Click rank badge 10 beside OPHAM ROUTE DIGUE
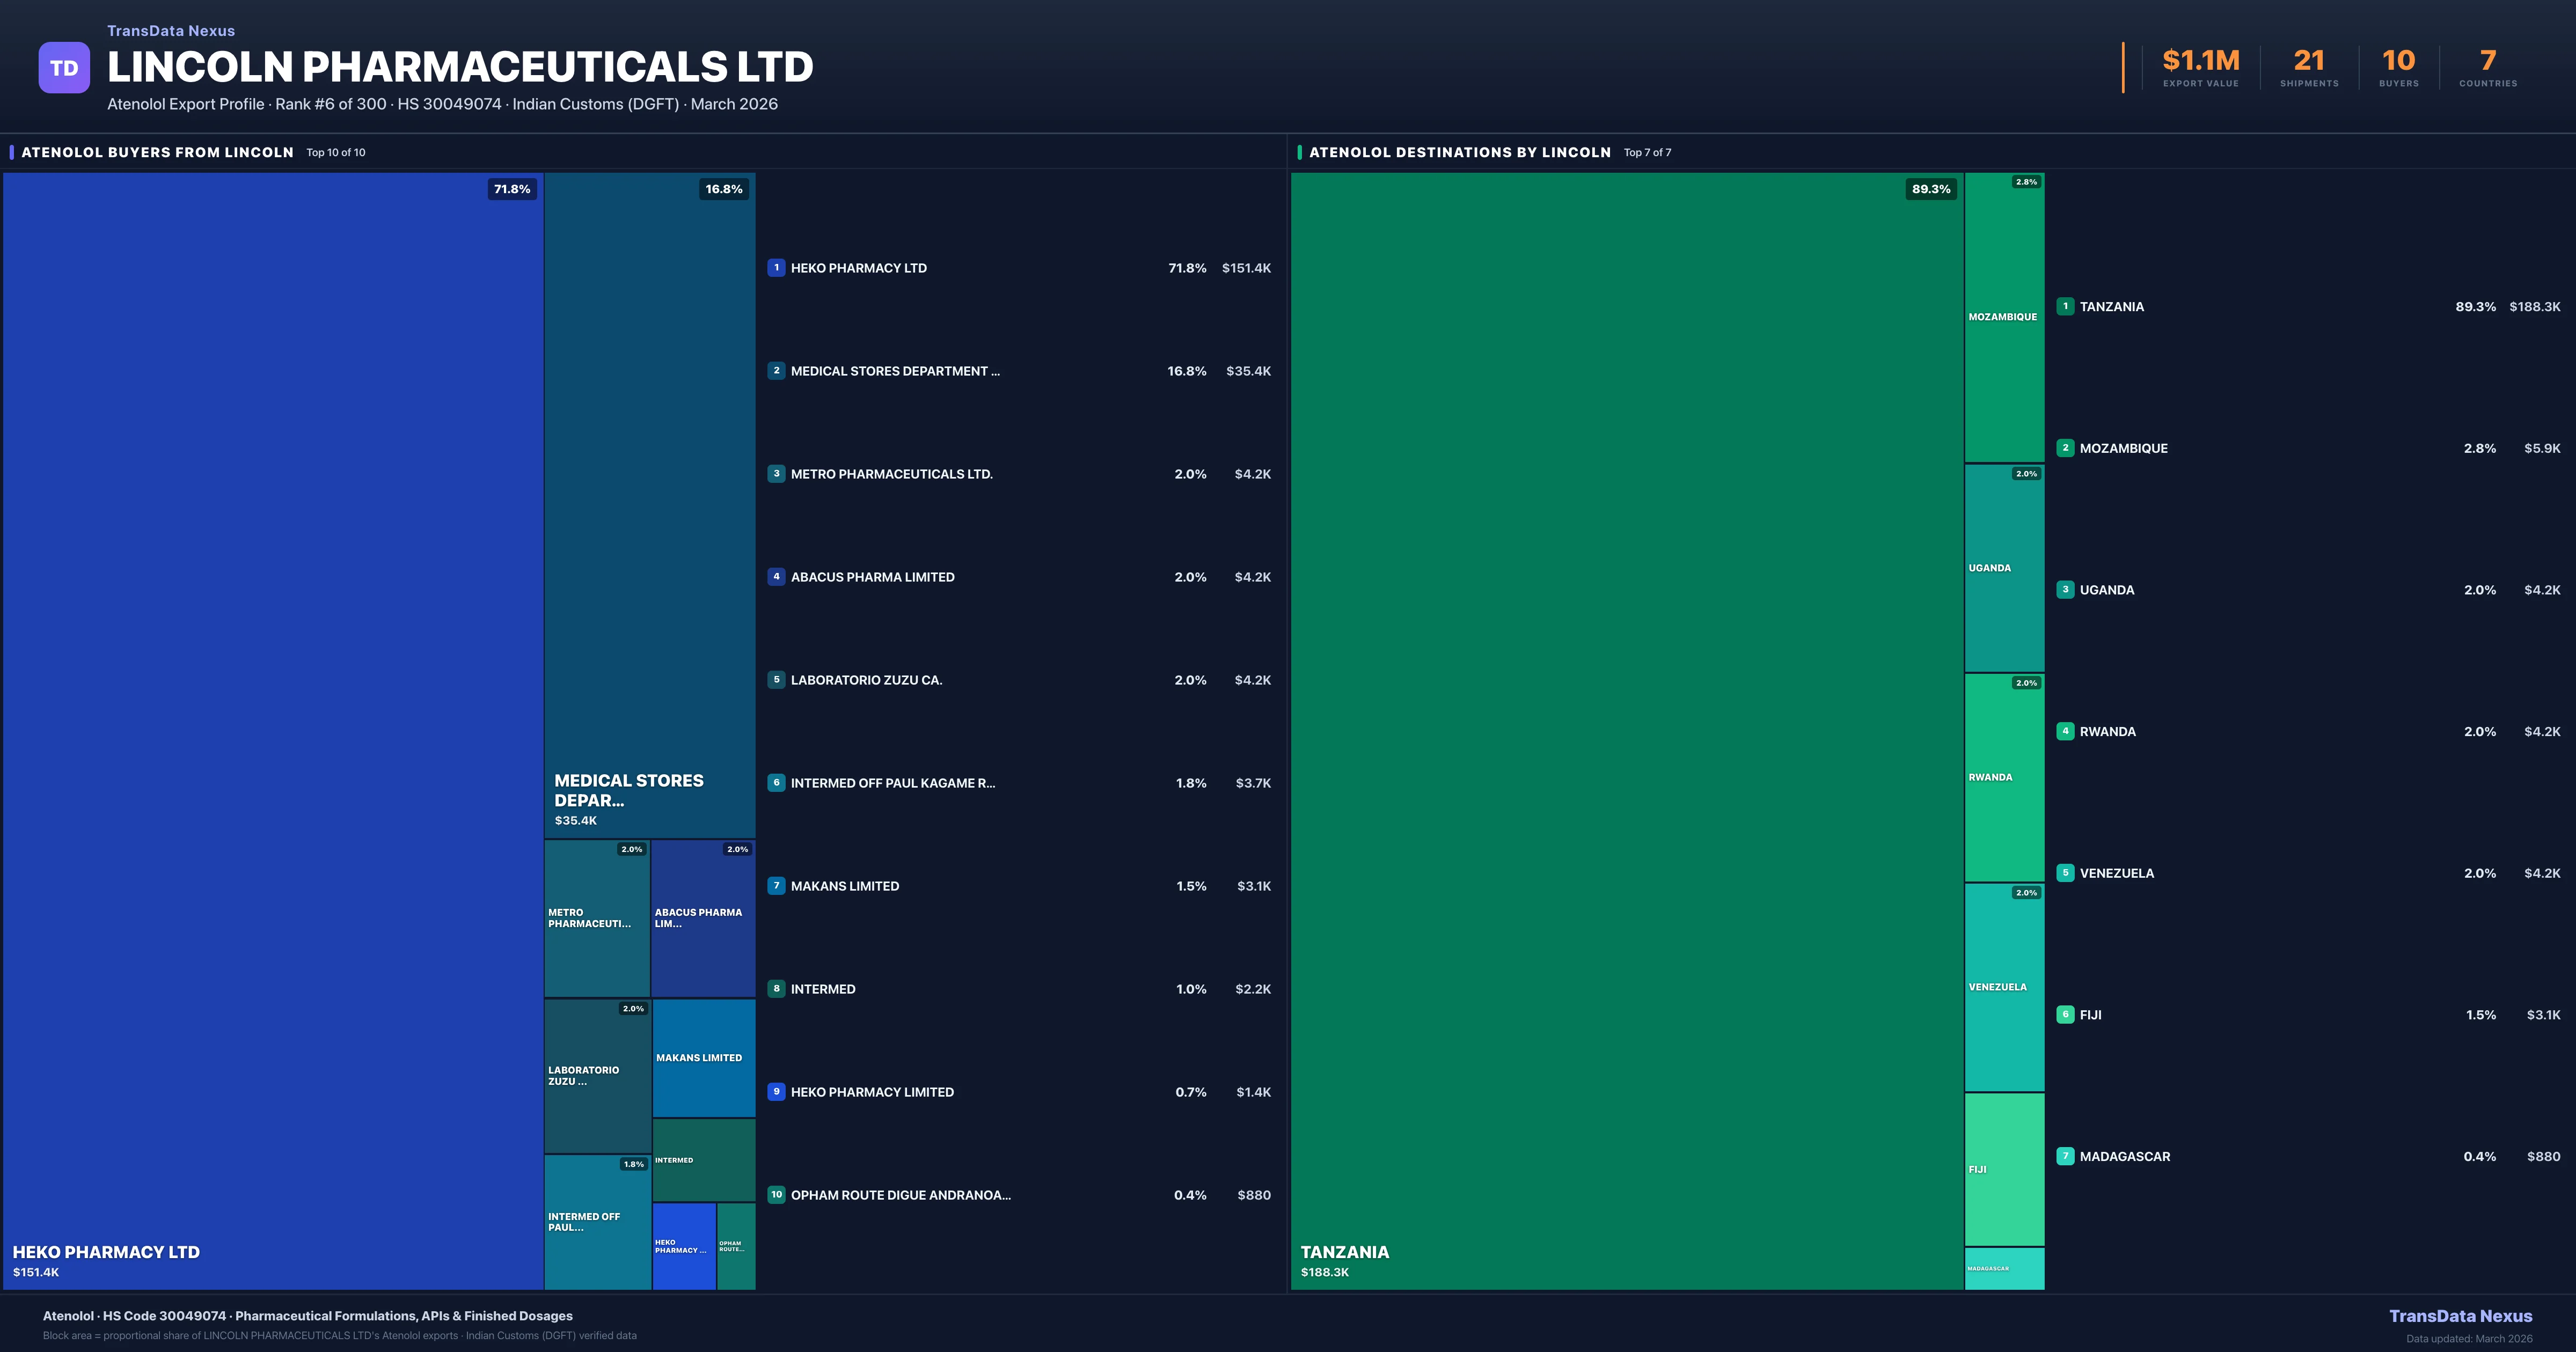This screenshot has height=1352, width=2576. (x=776, y=1195)
